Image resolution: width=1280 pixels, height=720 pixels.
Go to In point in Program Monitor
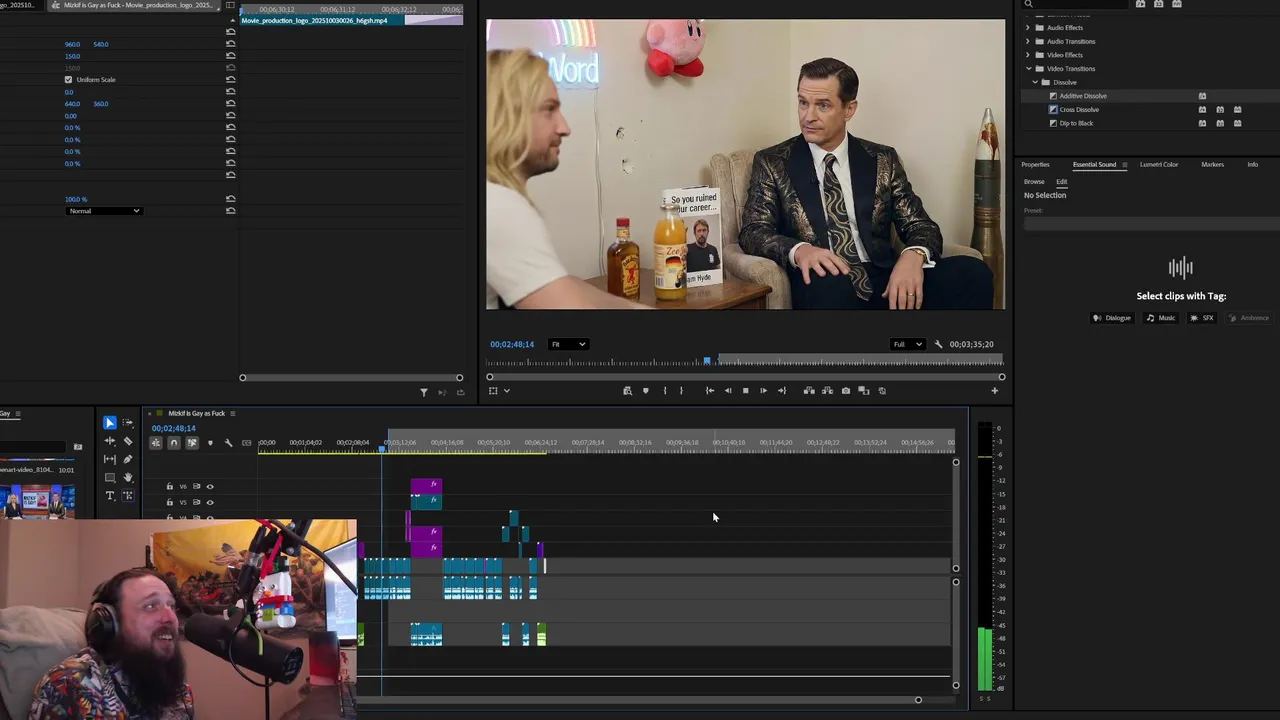[x=710, y=391]
